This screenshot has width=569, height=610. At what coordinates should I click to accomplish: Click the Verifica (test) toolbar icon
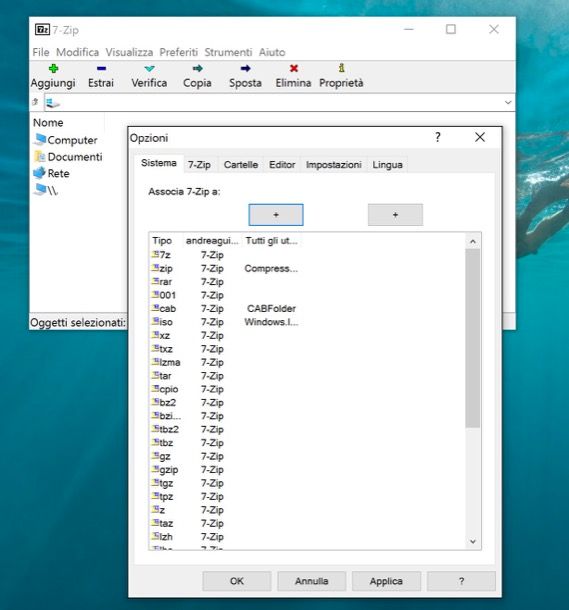149,69
